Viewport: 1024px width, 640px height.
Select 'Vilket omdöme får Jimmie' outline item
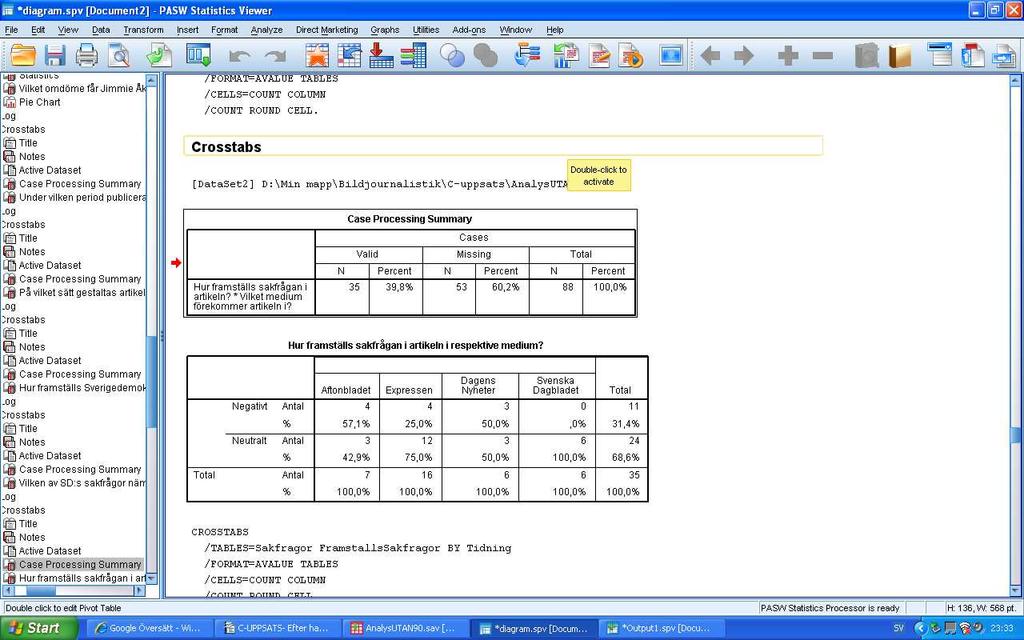[81, 88]
